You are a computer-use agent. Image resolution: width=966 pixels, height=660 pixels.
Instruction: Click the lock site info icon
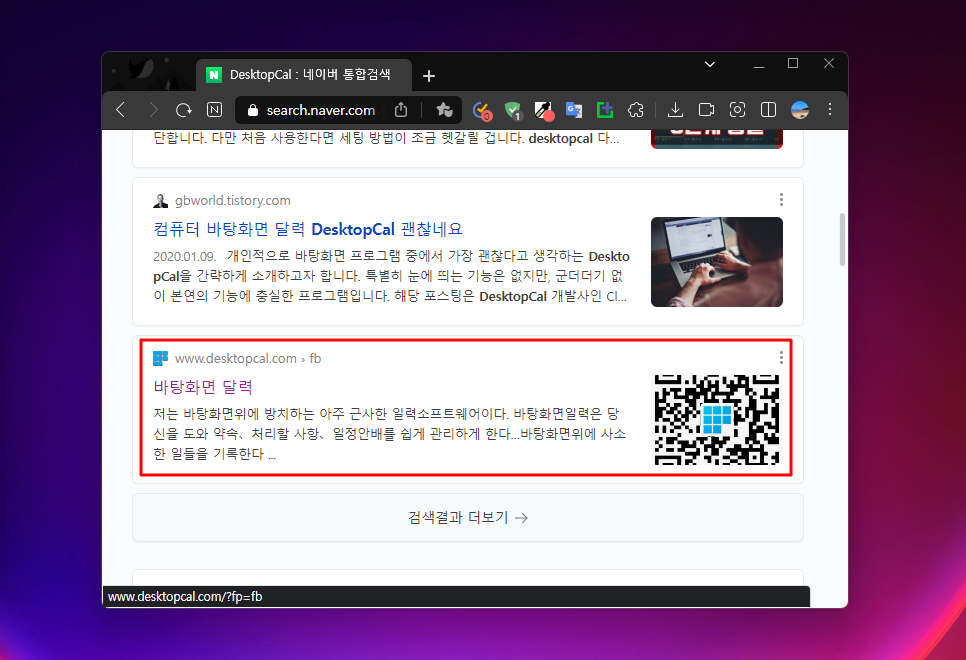(252, 110)
